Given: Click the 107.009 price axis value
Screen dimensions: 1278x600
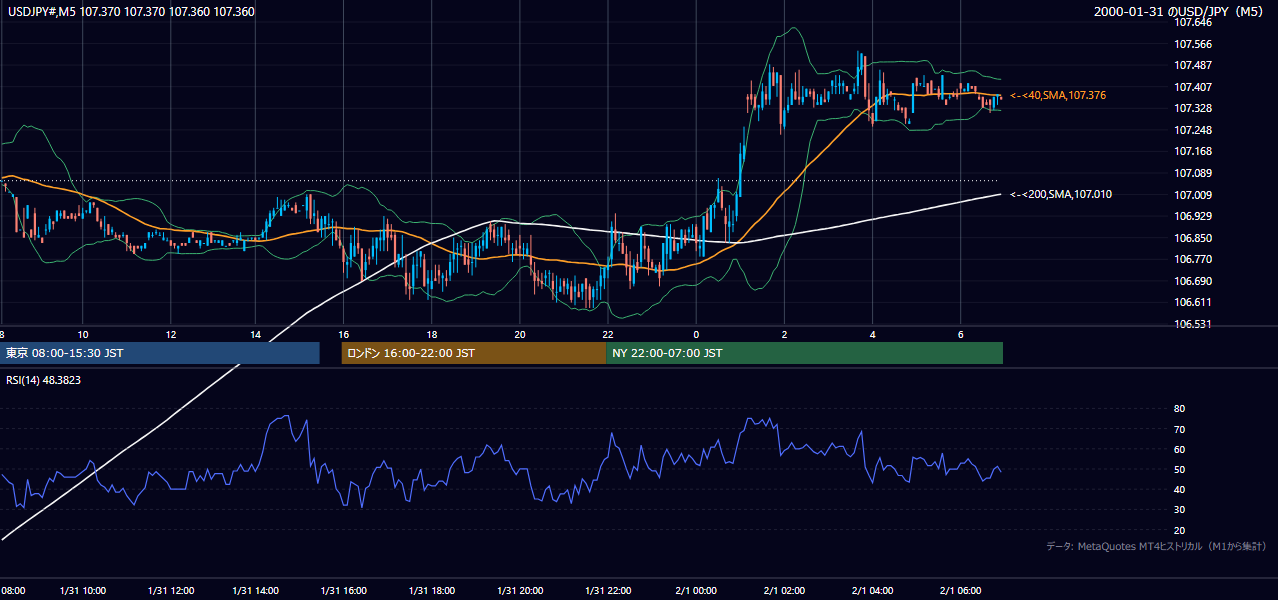Looking at the screenshot, I should 1192,195.
